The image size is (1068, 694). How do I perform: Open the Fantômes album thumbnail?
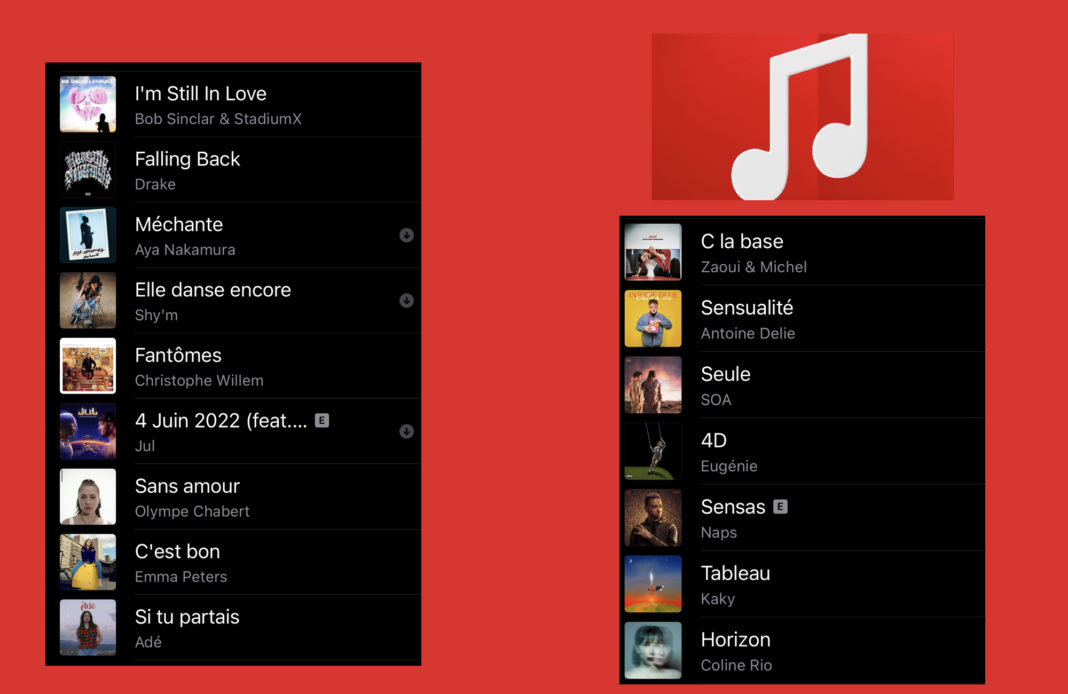click(88, 366)
